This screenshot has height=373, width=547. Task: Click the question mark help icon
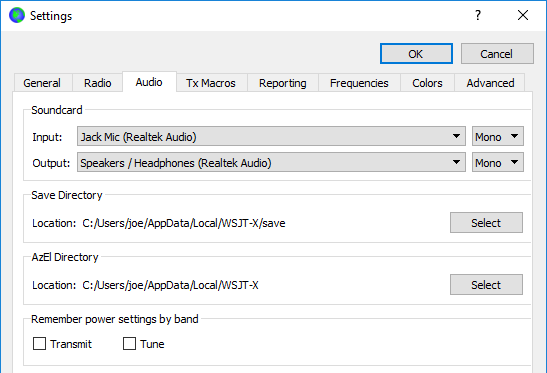click(478, 15)
